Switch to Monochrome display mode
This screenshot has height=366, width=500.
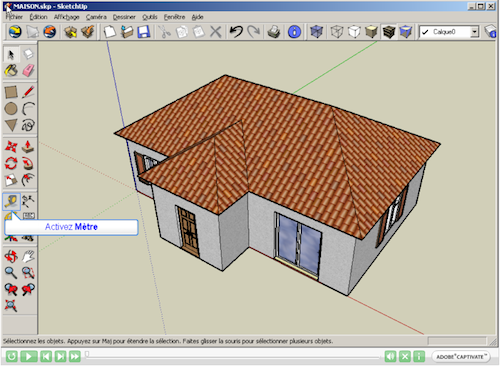pyautogui.click(x=406, y=32)
